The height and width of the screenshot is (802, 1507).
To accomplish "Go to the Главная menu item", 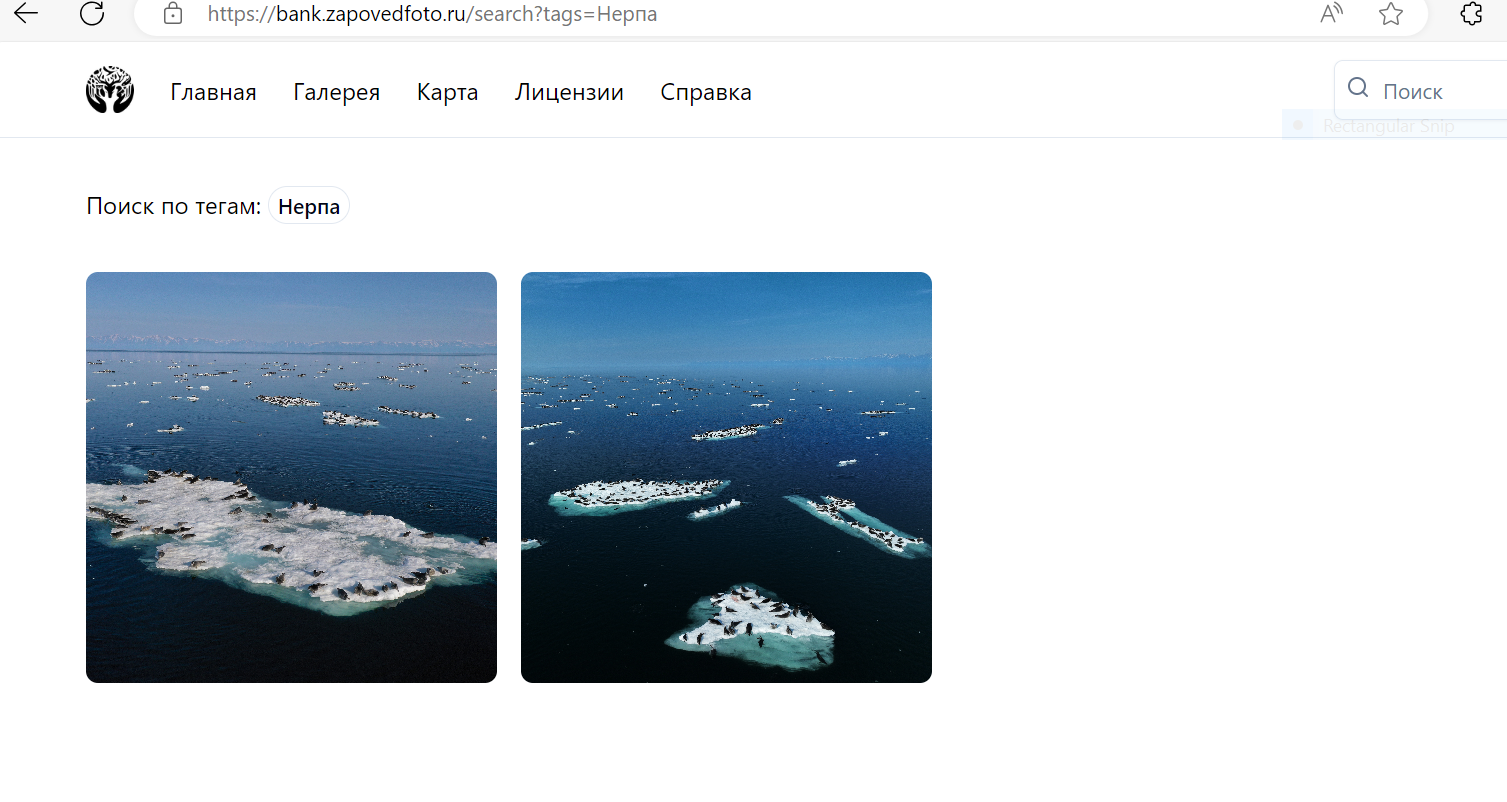I will pyautogui.click(x=213, y=93).
